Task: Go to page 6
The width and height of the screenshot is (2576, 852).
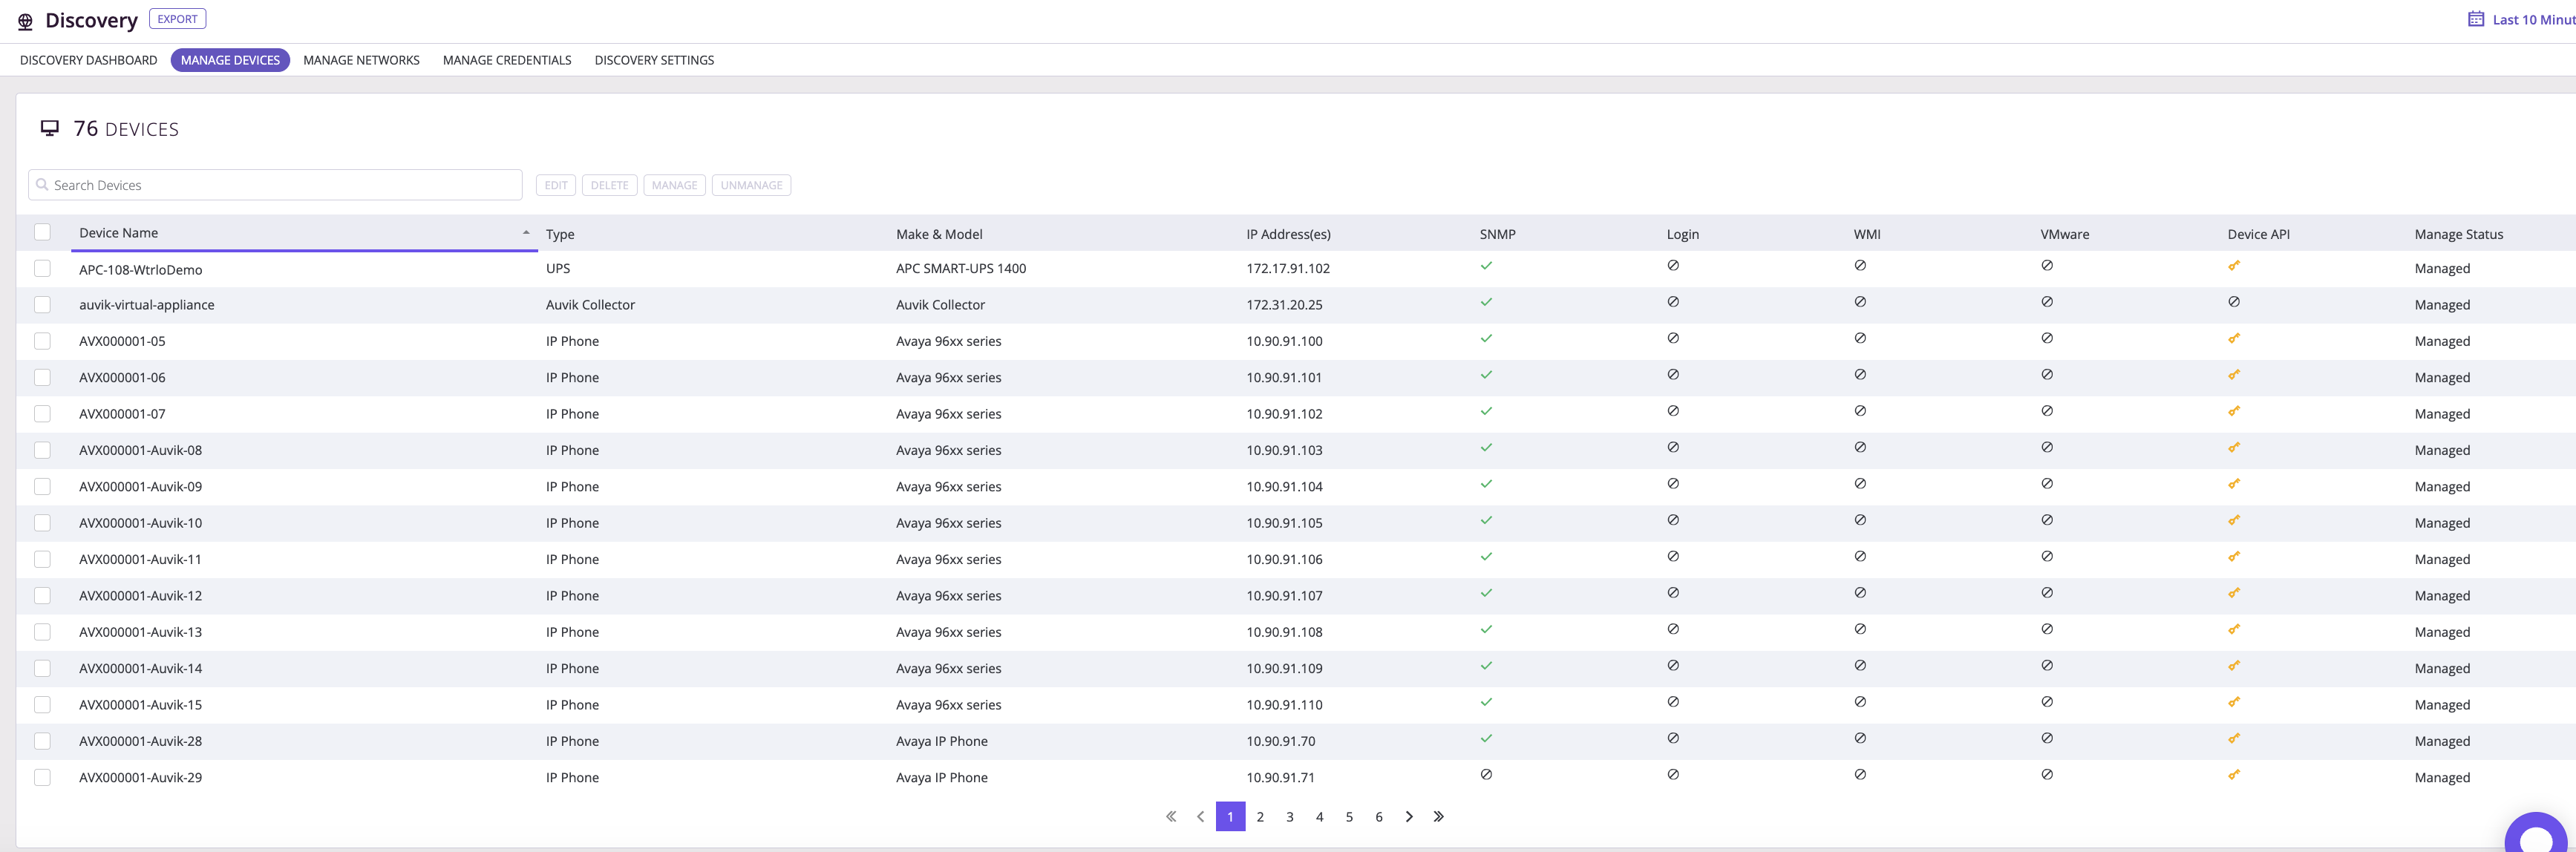Action: (x=1378, y=817)
